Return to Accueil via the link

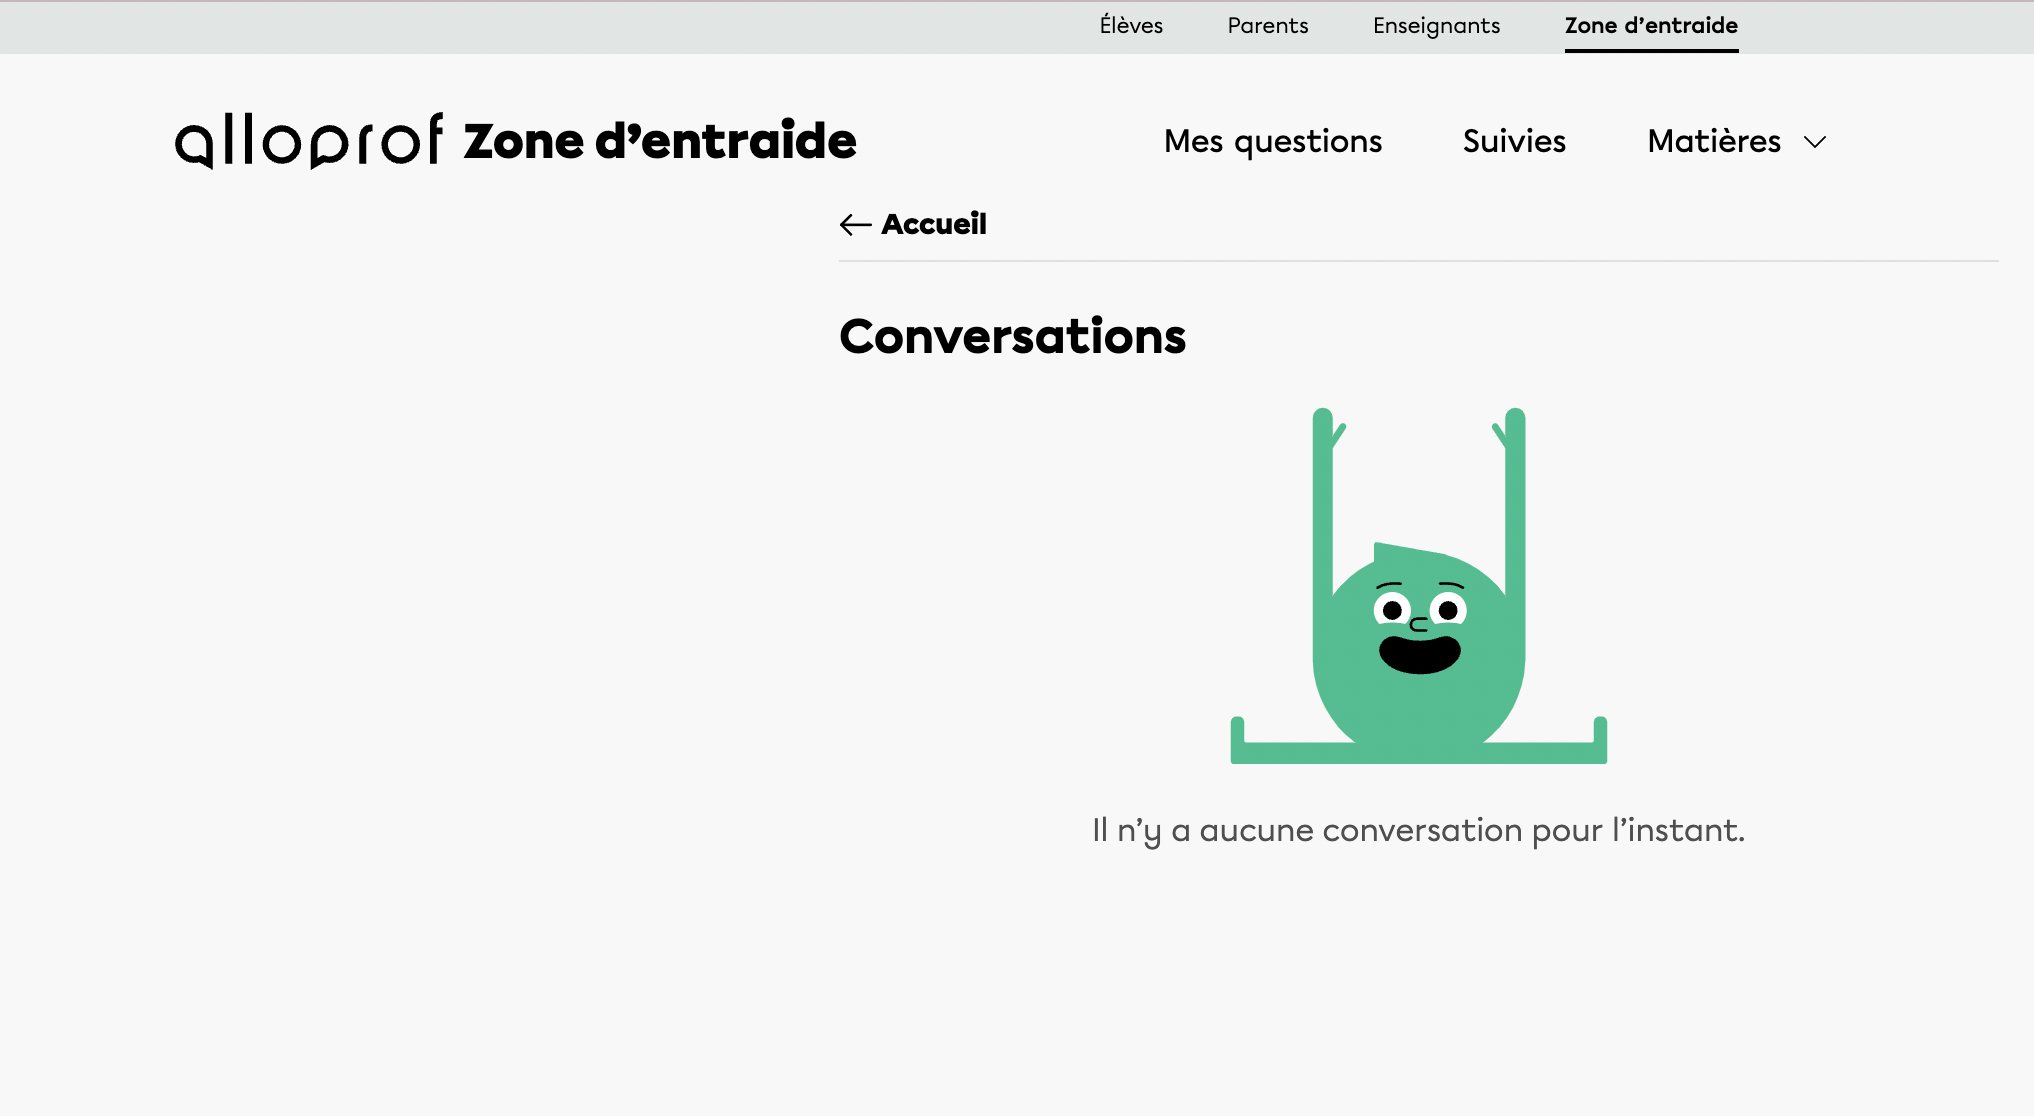933,224
